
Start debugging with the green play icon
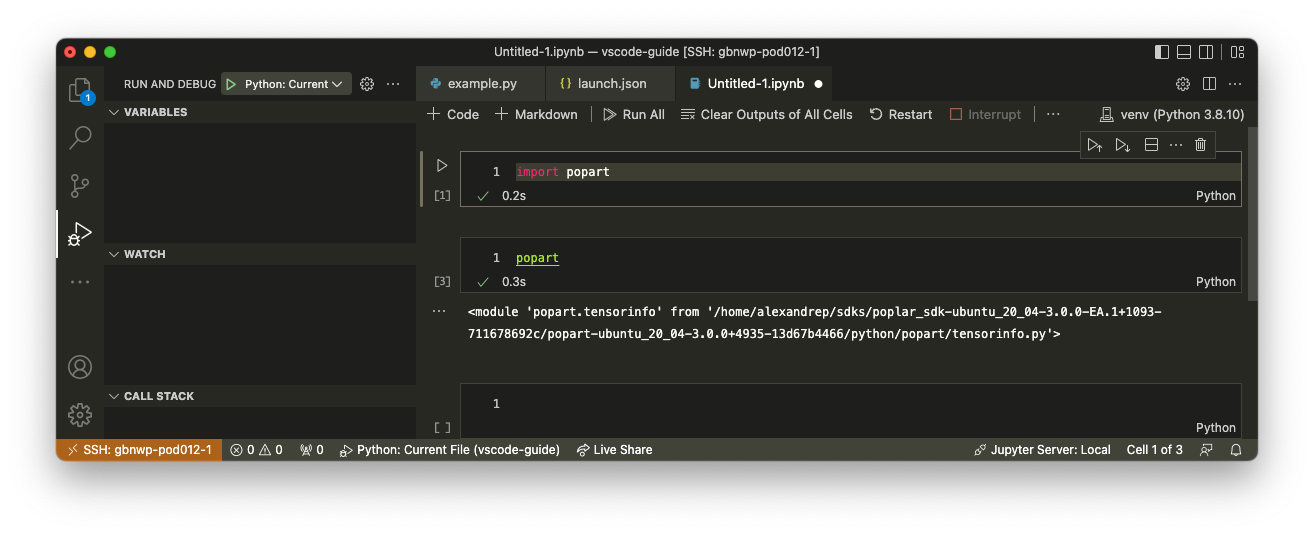click(x=231, y=84)
